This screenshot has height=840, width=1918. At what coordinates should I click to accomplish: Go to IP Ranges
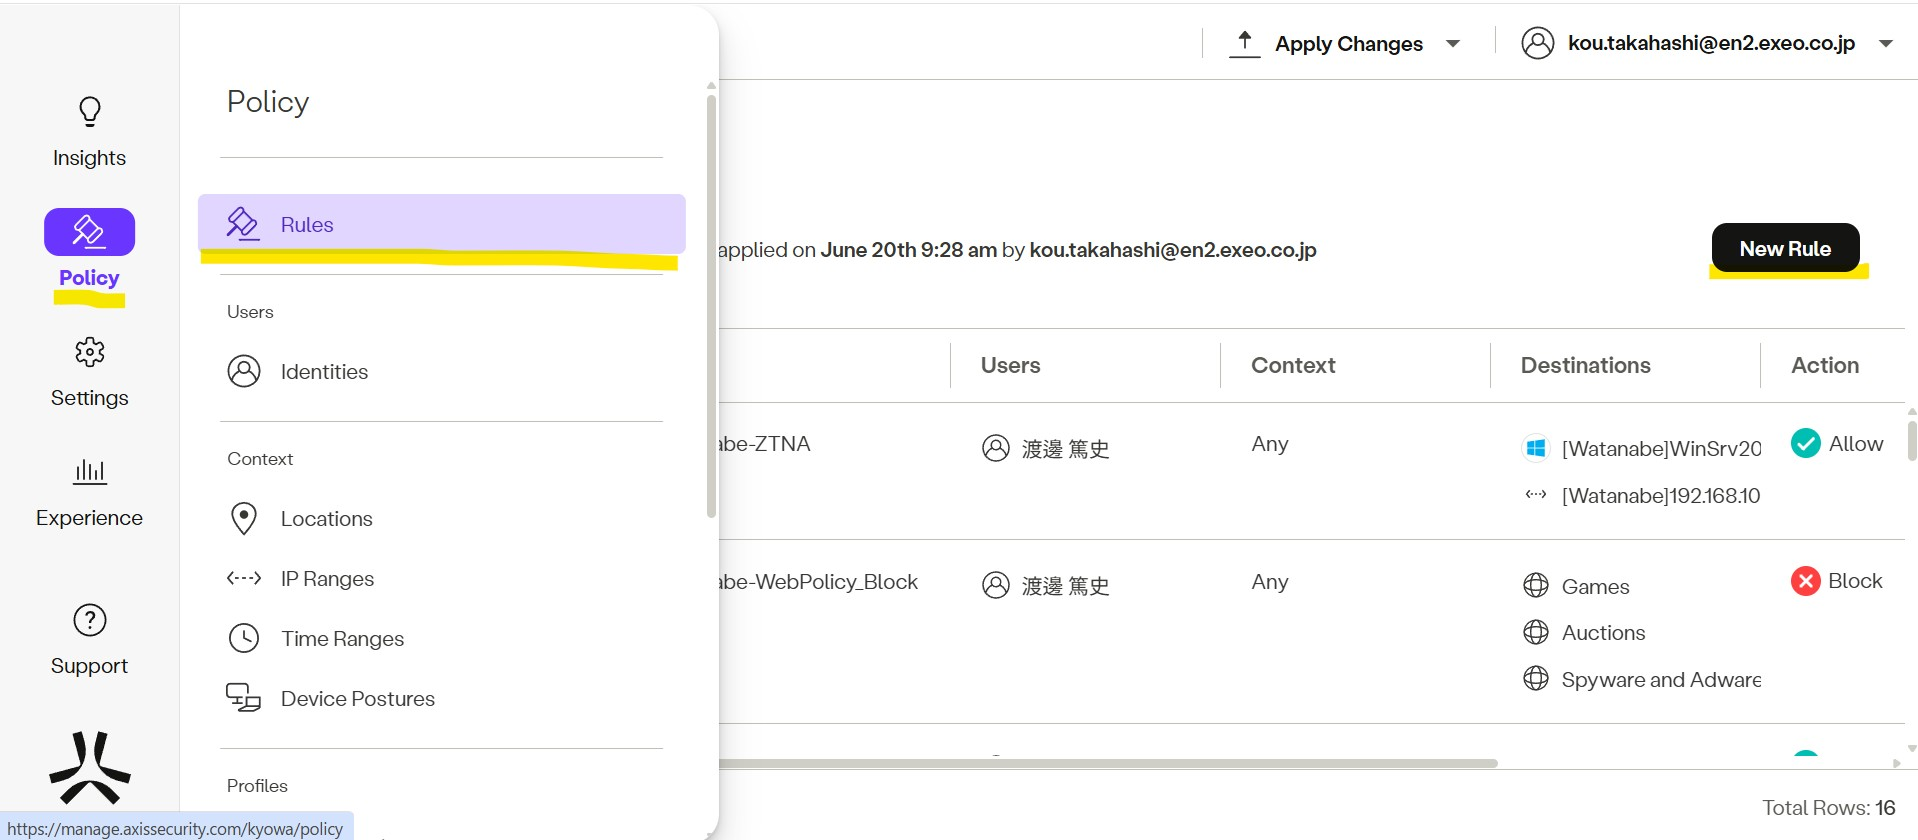pos(327,579)
